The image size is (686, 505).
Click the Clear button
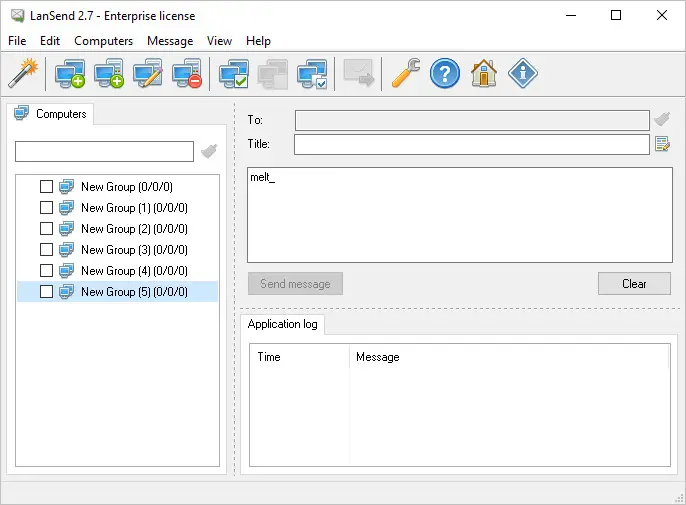click(634, 284)
